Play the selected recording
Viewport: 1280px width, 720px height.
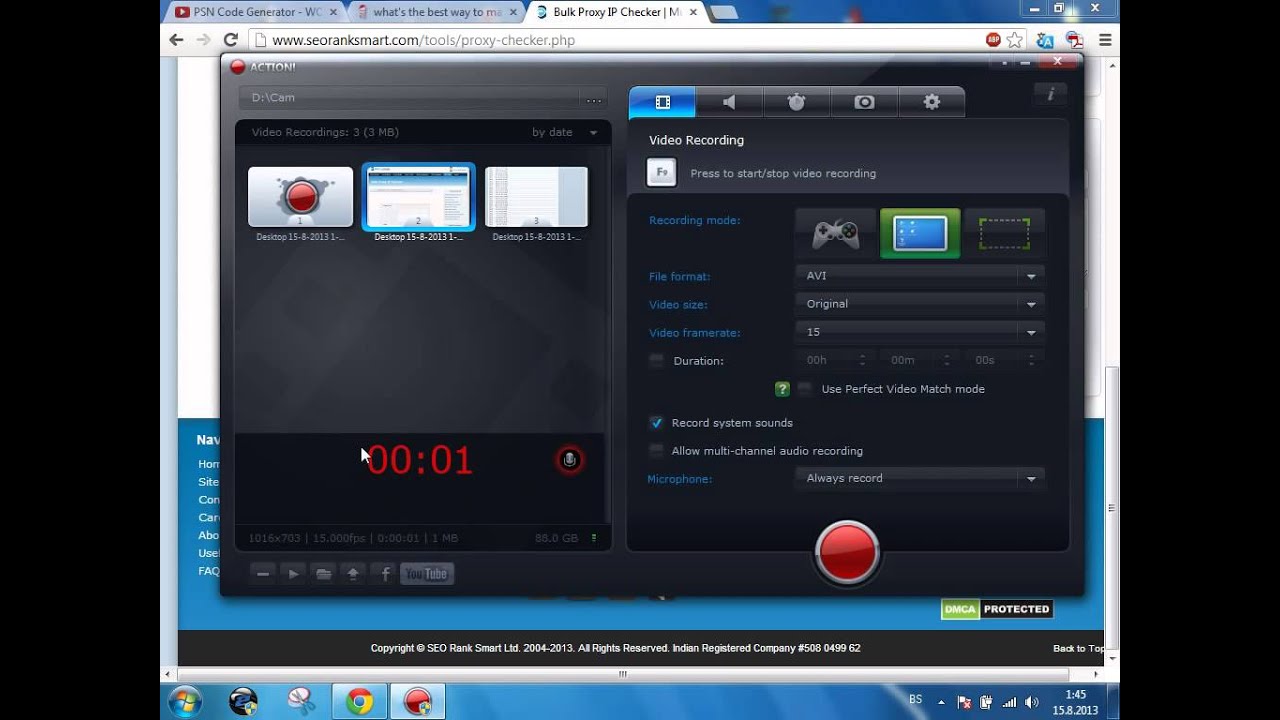pyautogui.click(x=293, y=573)
